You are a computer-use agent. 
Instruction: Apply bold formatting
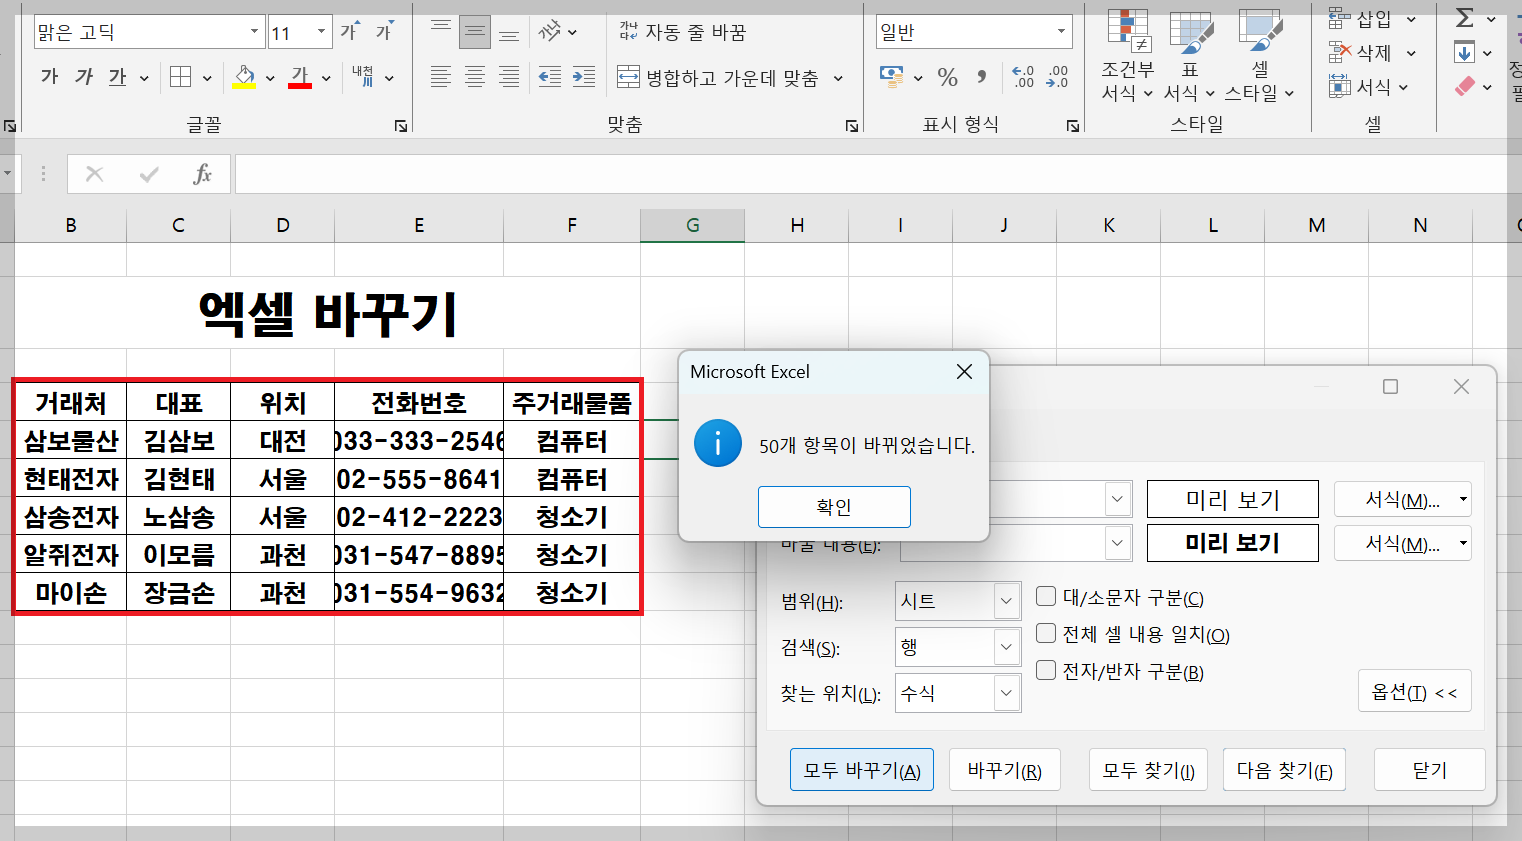[50, 77]
